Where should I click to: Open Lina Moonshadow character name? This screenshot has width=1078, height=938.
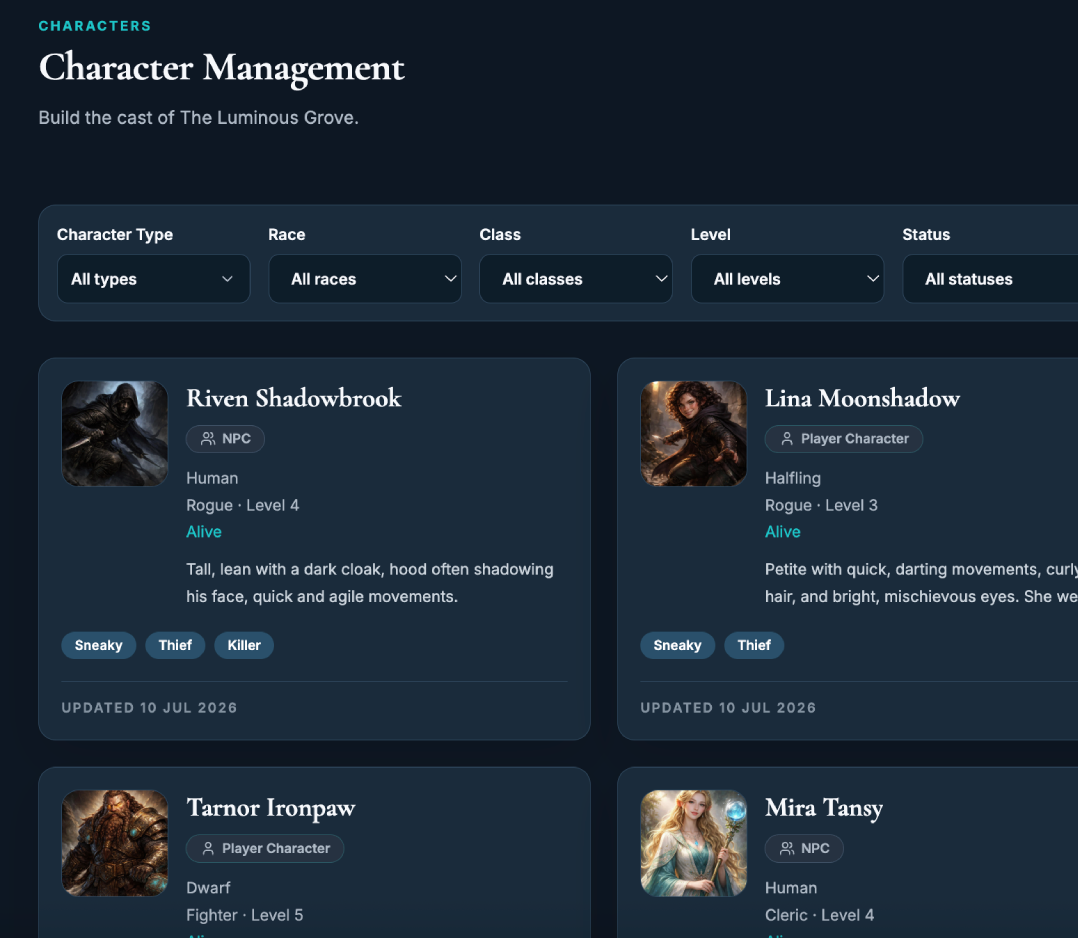pyautogui.click(x=862, y=398)
